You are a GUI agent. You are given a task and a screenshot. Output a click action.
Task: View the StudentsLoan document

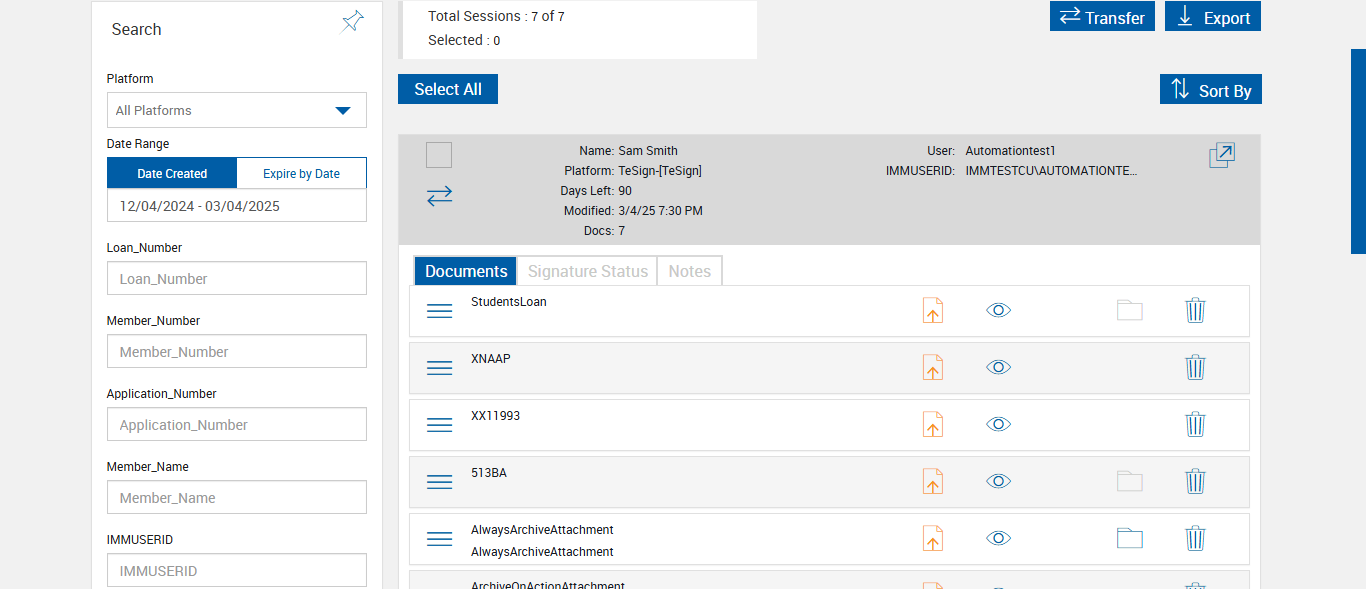(998, 310)
